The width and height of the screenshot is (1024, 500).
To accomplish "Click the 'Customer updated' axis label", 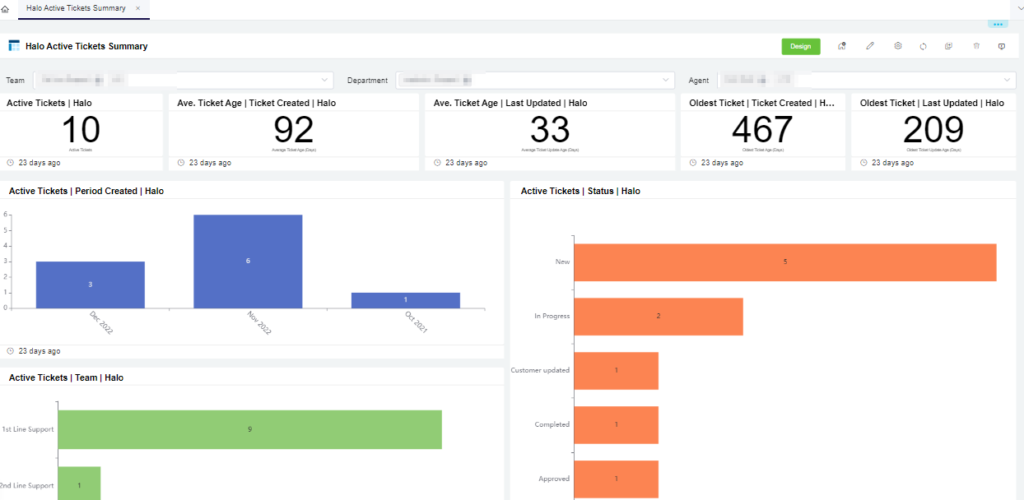I will [x=540, y=370].
